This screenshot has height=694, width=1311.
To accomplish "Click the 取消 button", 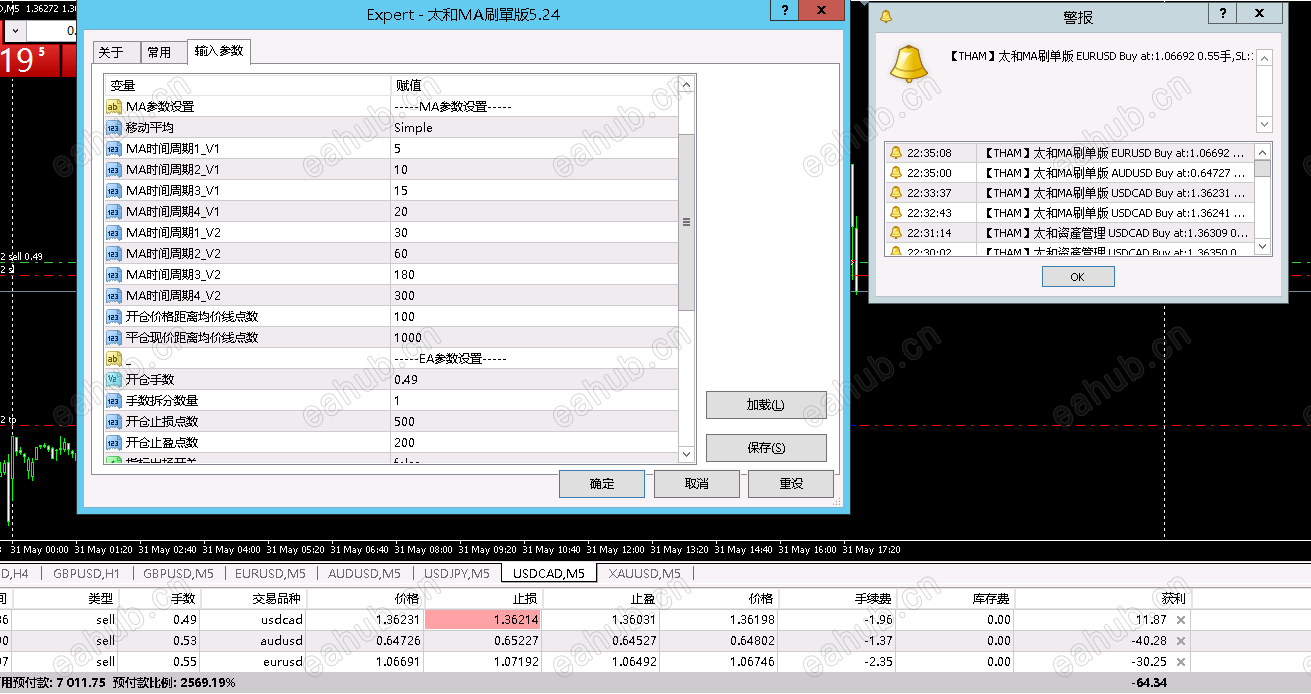I will 696,484.
